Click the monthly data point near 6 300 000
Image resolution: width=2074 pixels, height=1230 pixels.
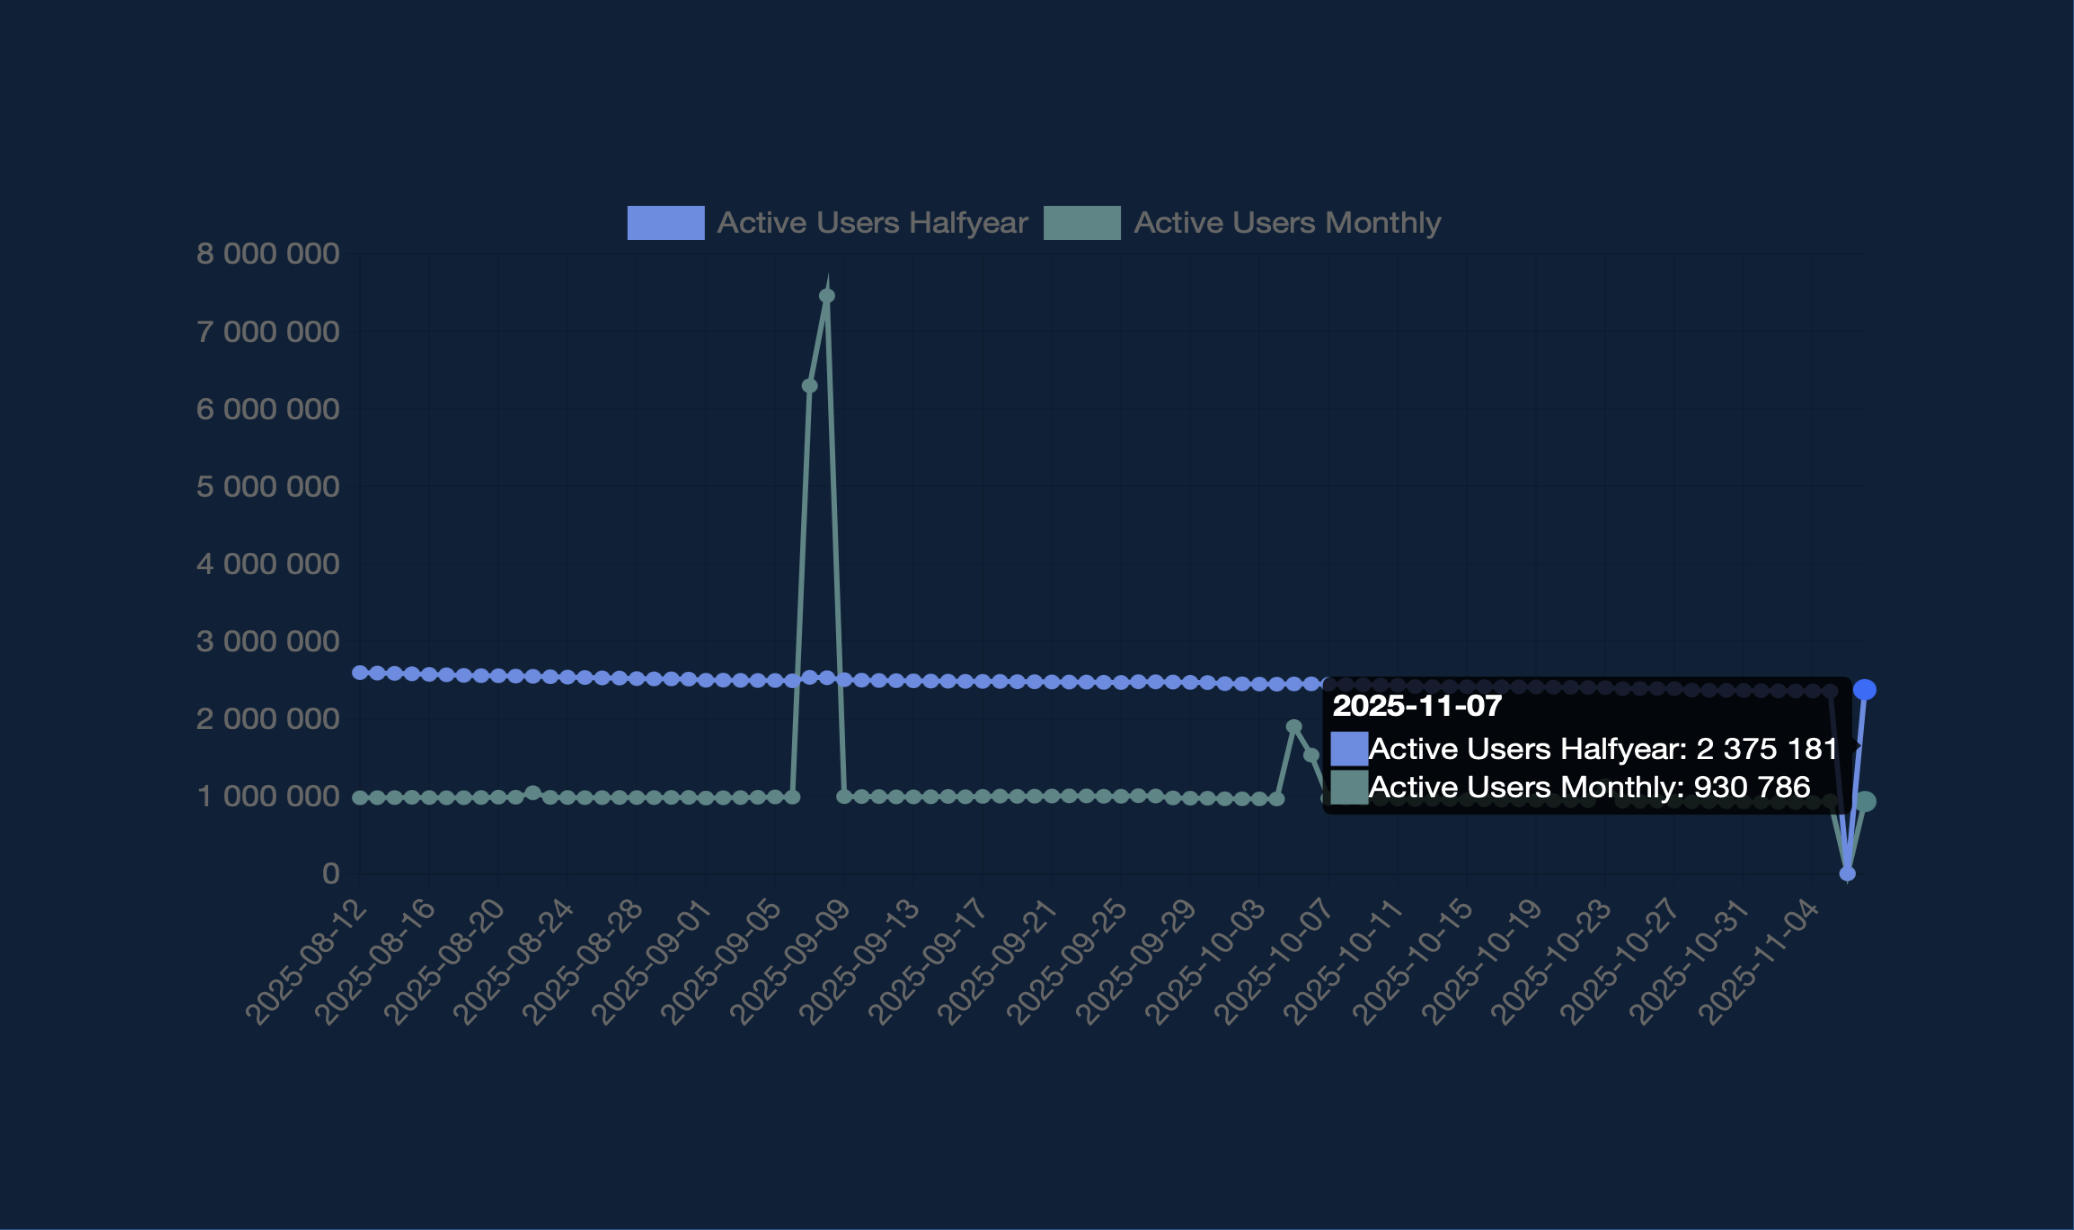[810, 386]
